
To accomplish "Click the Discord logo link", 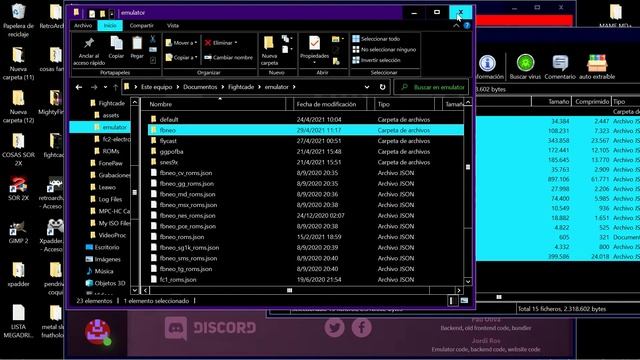I will (x=211, y=328).
